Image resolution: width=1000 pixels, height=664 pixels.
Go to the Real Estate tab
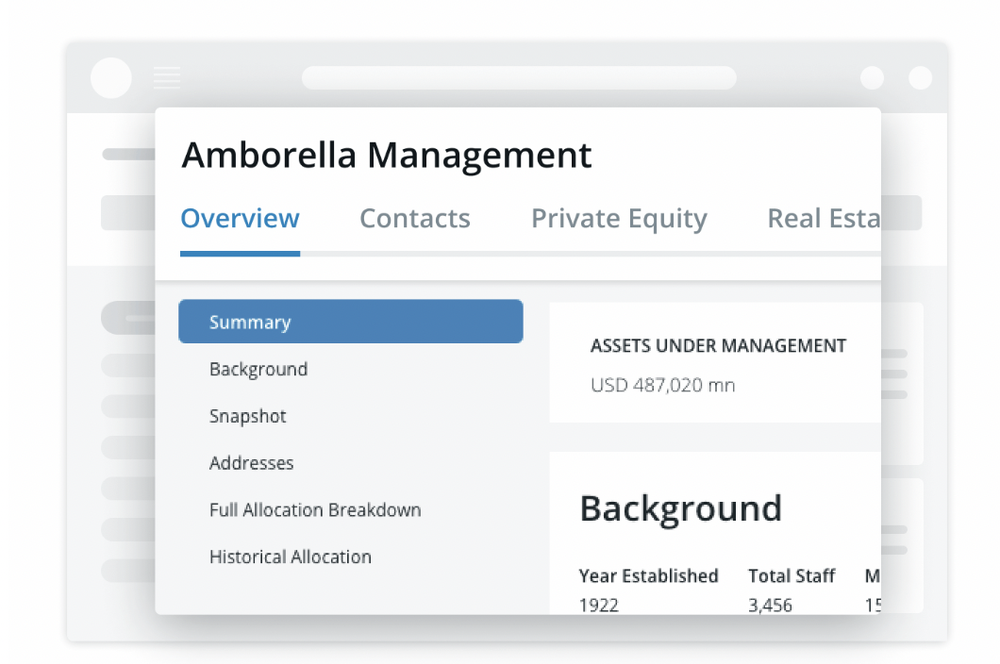click(824, 219)
